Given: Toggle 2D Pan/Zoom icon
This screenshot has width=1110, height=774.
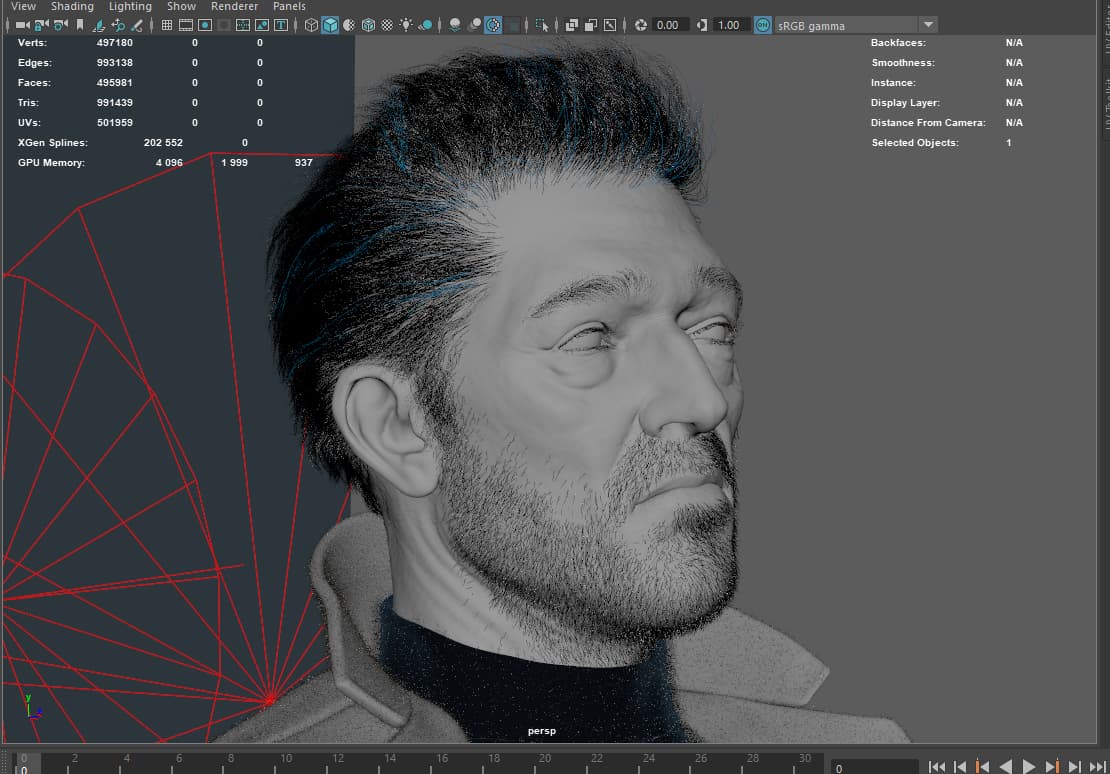Looking at the screenshot, I should [x=118, y=25].
